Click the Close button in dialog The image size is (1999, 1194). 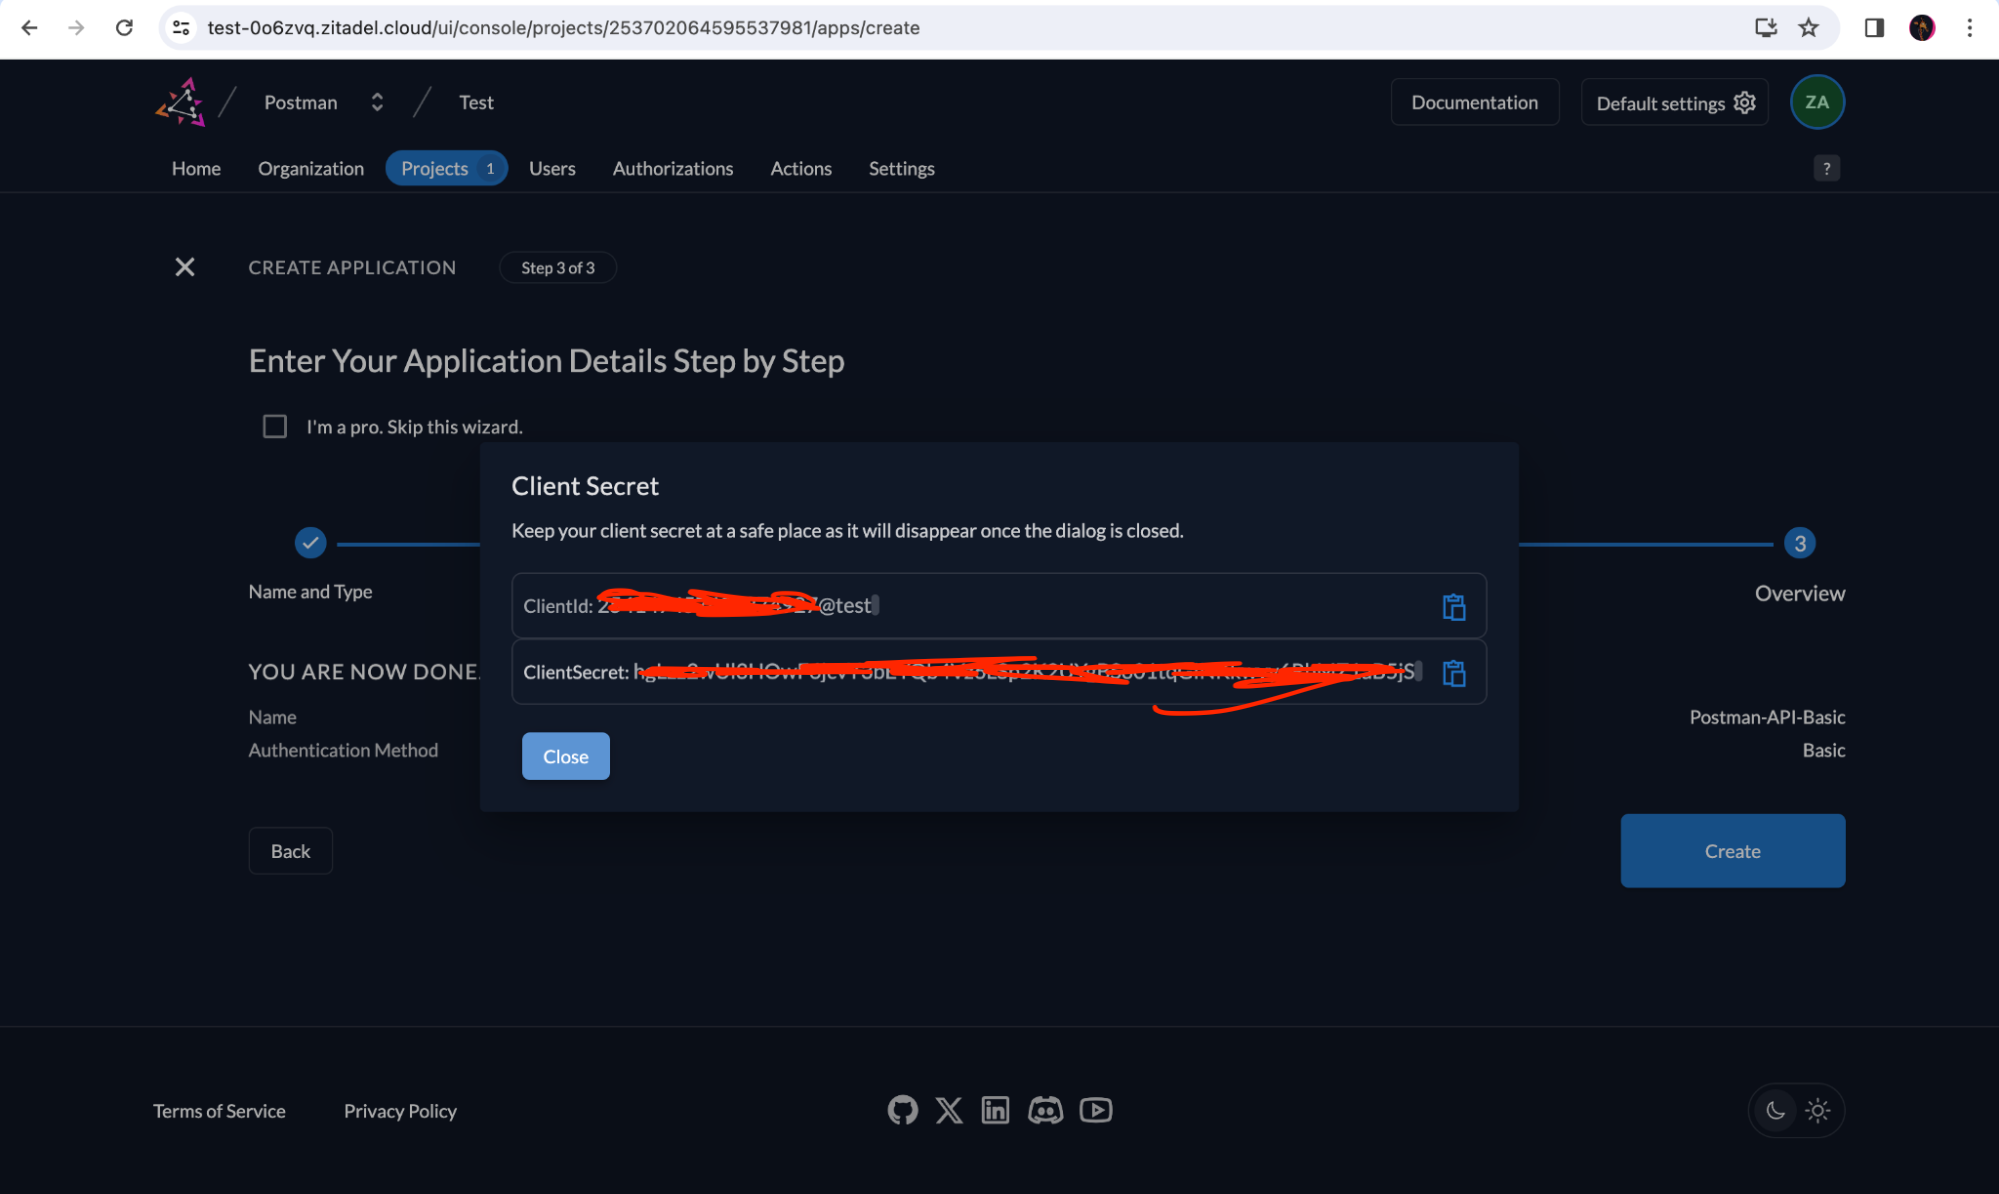565,756
